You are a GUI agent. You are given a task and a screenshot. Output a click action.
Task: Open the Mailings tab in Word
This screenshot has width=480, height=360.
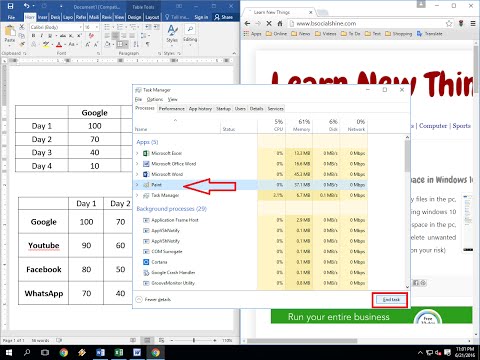pos(94,17)
